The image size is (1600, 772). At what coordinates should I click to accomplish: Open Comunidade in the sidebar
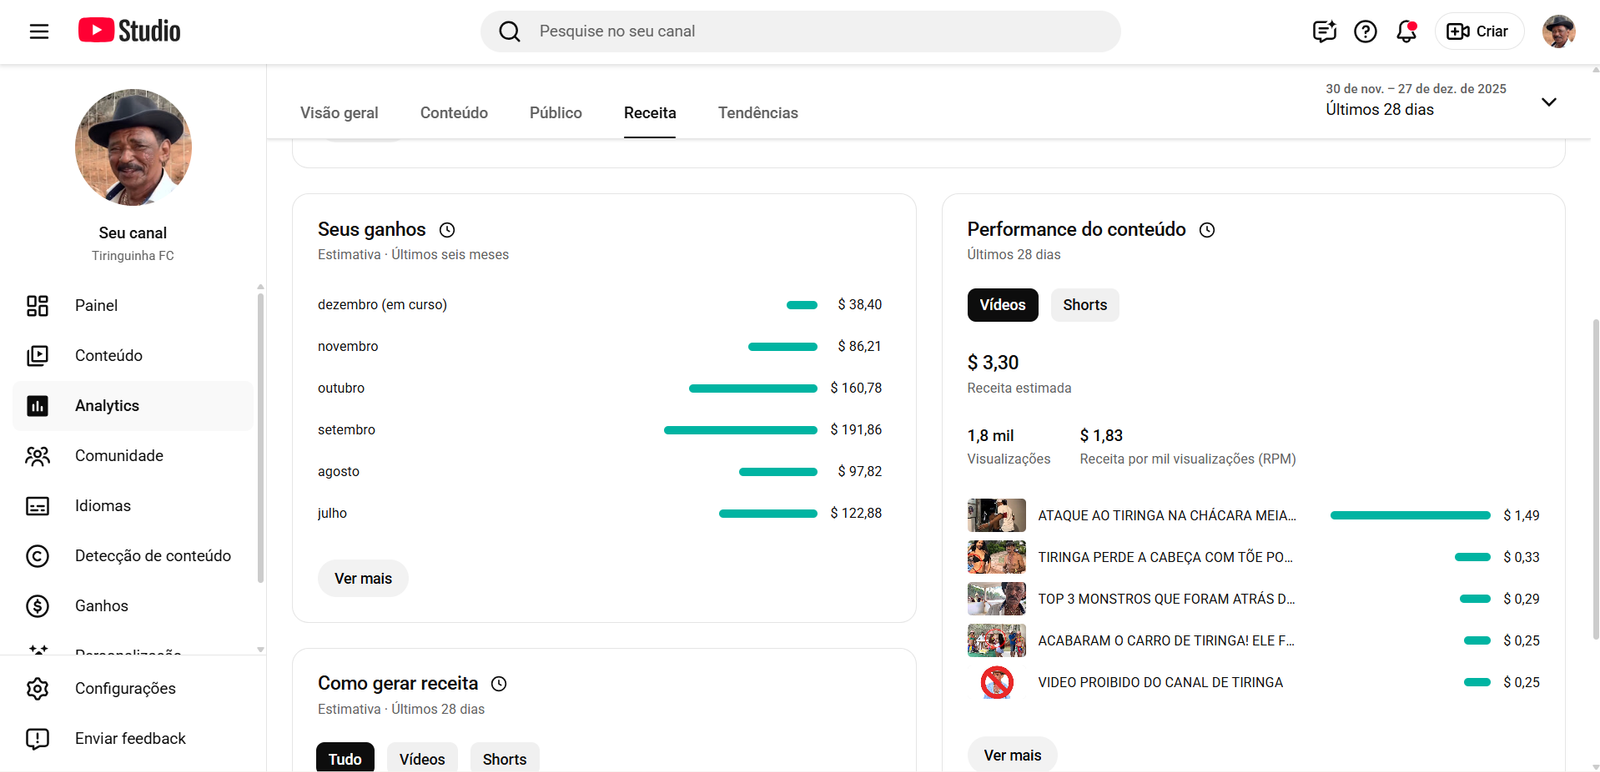click(133, 456)
